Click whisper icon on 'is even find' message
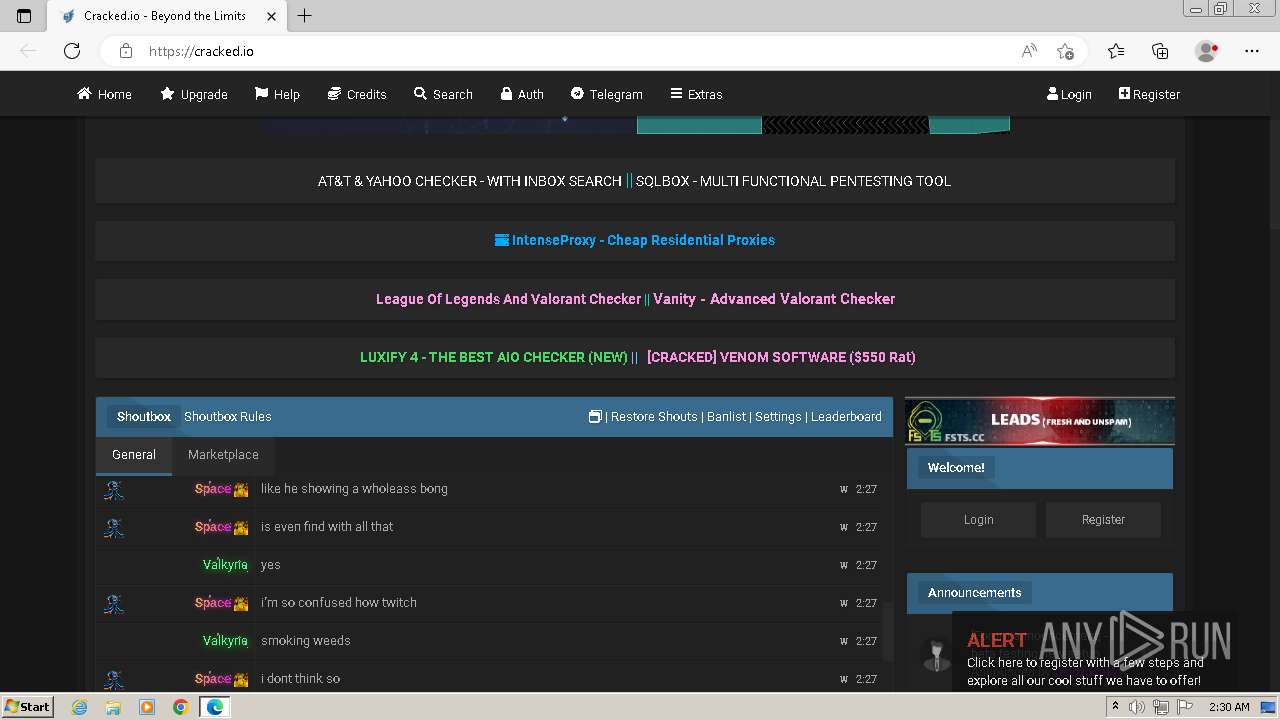This screenshot has height=720, width=1280. [844, 527]
